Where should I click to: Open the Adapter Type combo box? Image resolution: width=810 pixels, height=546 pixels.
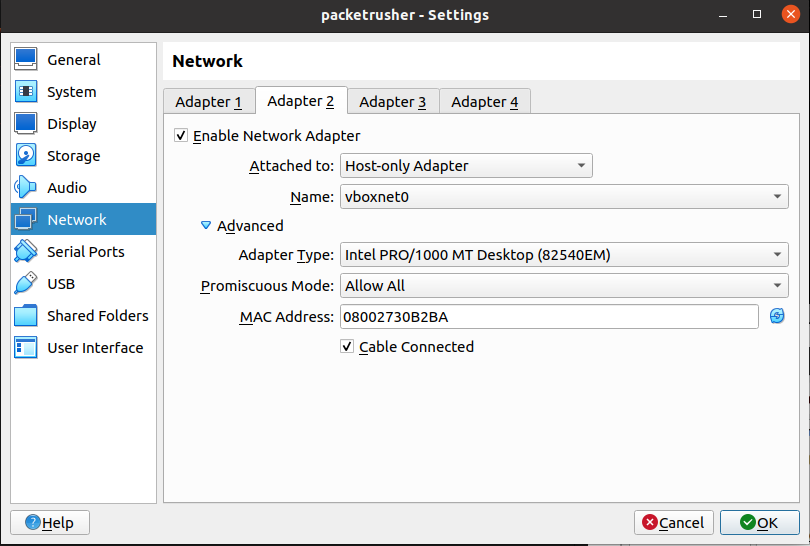[x=564, y=255]
